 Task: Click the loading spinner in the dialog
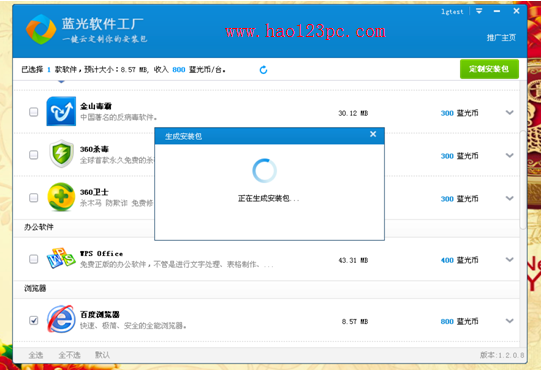(x=264, y=171)
